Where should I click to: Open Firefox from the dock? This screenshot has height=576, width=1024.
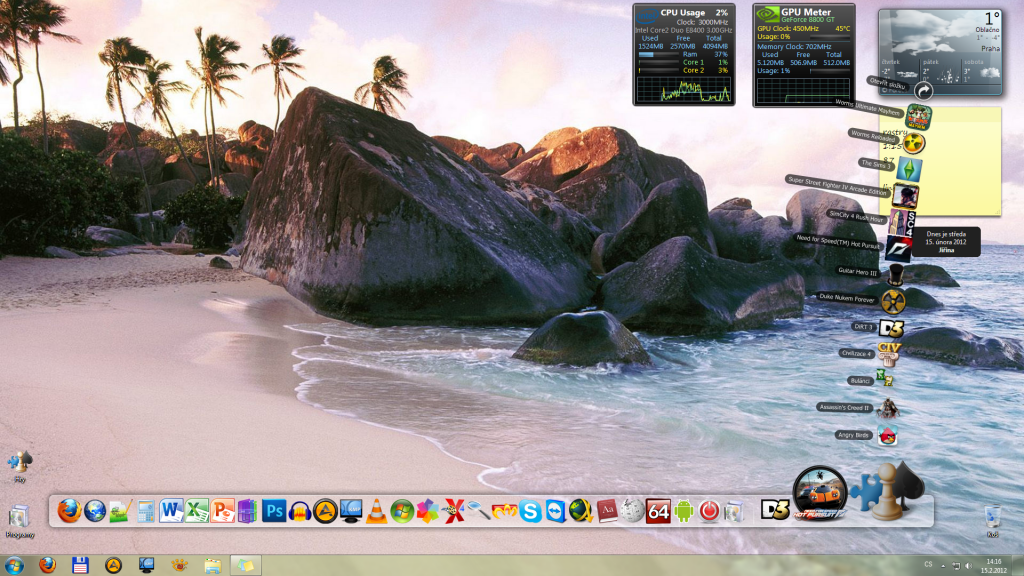69,511
